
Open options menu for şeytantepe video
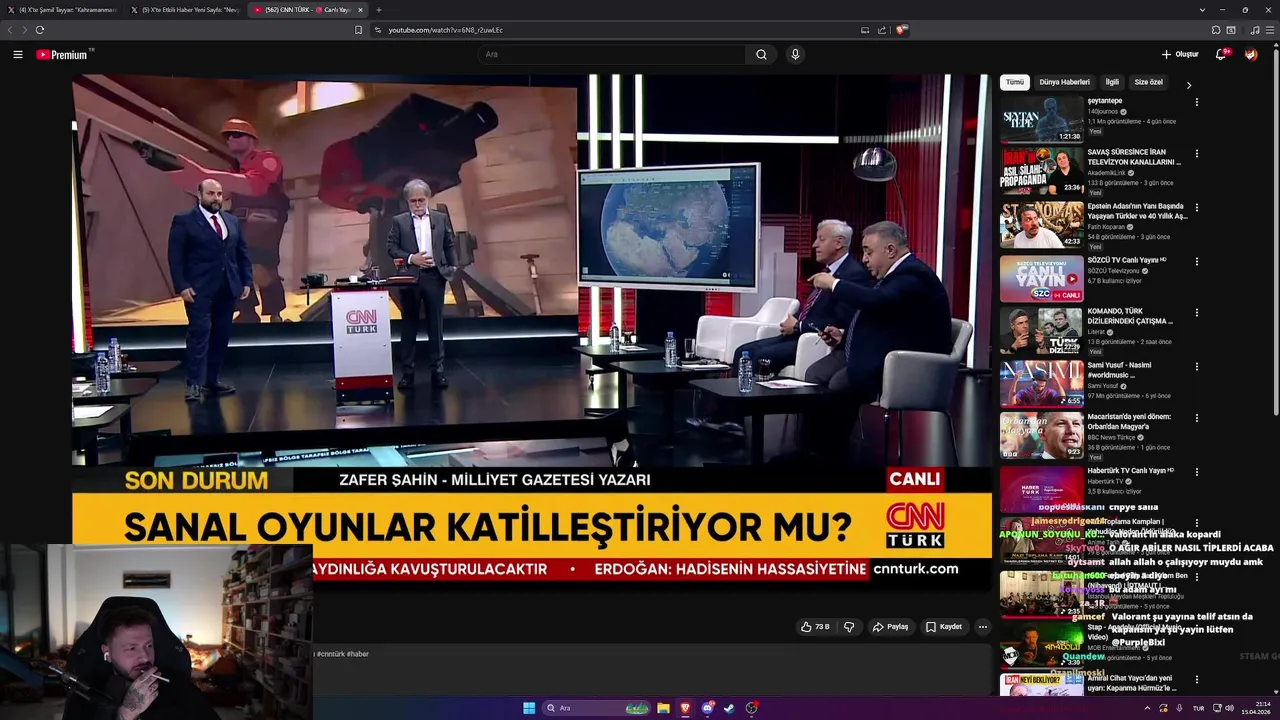pyautogui.click(x=1196, y=102)
